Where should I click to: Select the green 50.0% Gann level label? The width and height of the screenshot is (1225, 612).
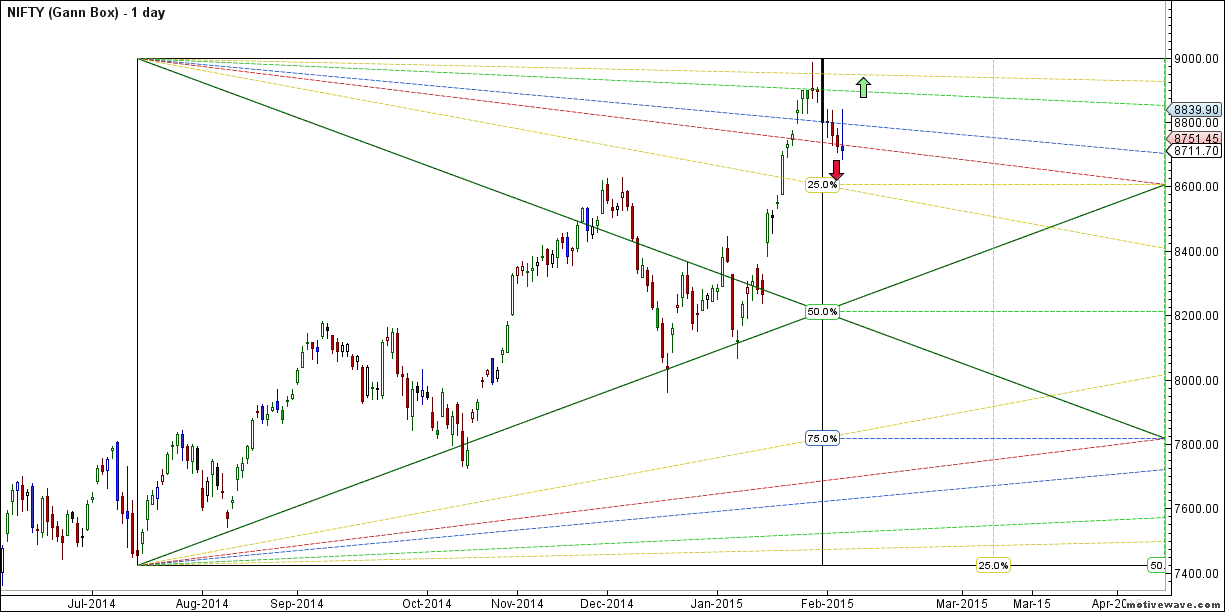[822, 311]
